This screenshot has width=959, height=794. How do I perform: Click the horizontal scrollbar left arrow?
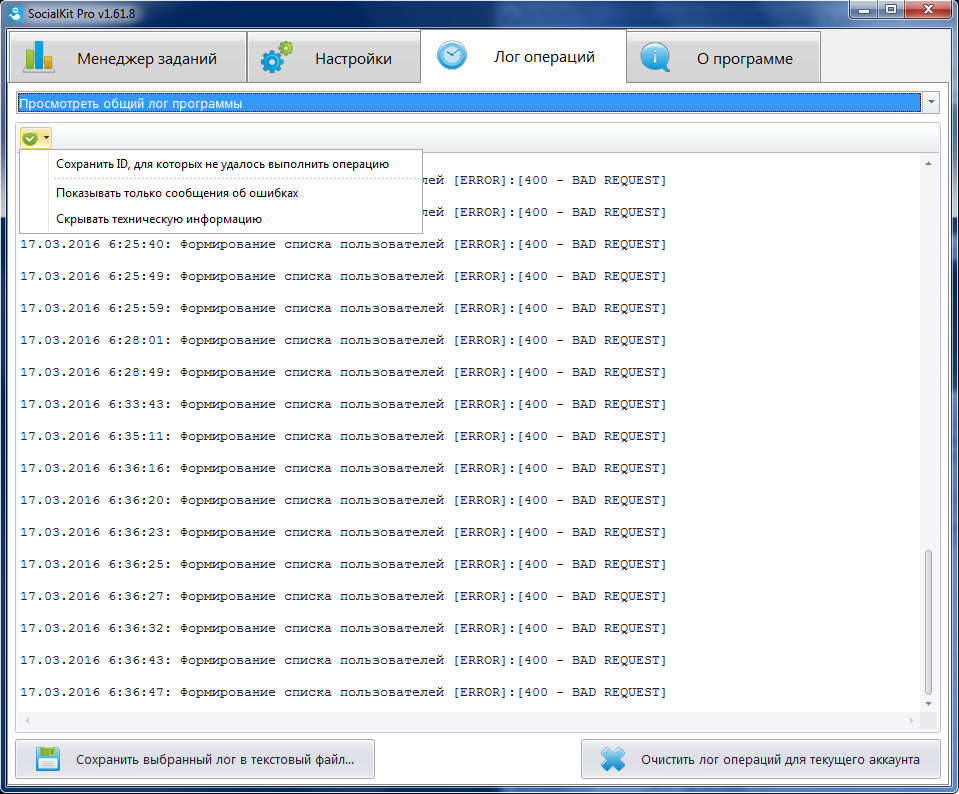(x=27, y=721)
